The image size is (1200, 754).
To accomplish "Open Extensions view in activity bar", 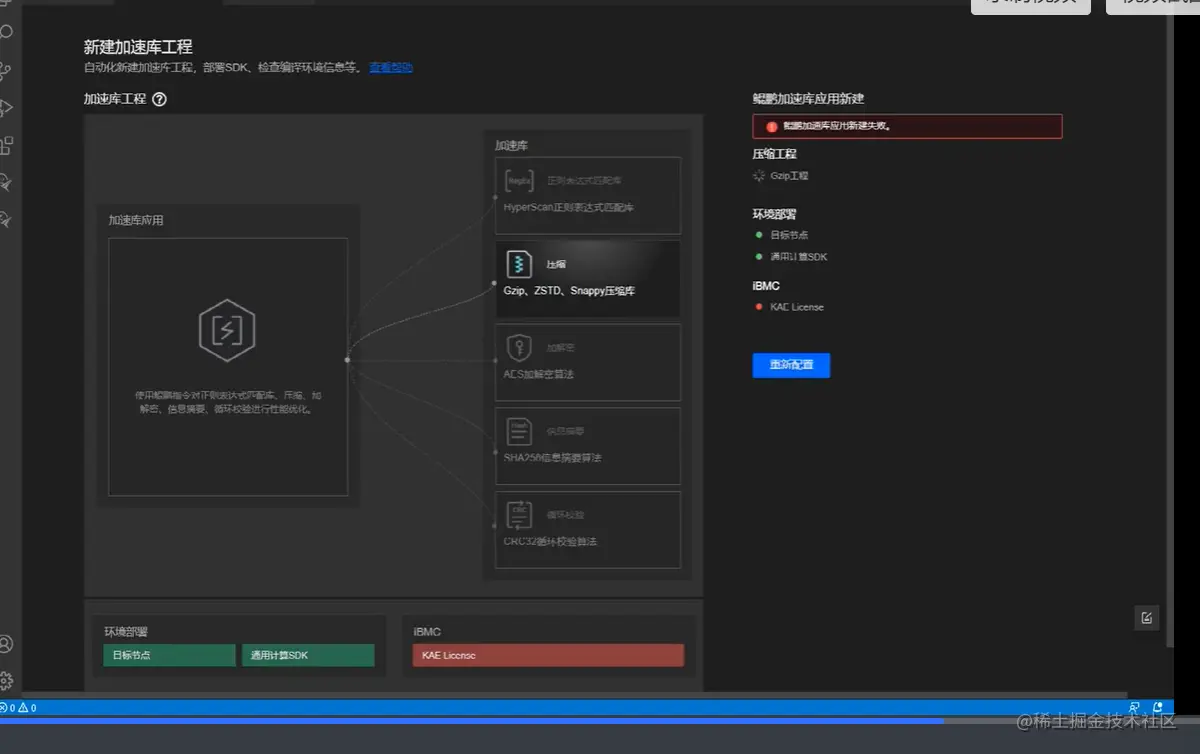I will (x=6, y=146).
